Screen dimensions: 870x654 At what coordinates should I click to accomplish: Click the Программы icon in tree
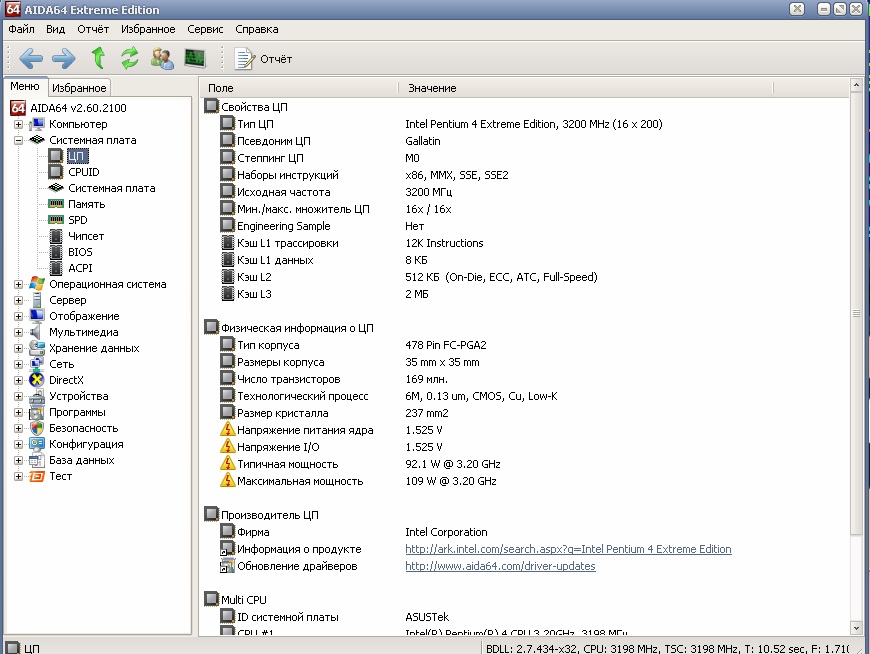pyautogui.click(x=37, y=412)
